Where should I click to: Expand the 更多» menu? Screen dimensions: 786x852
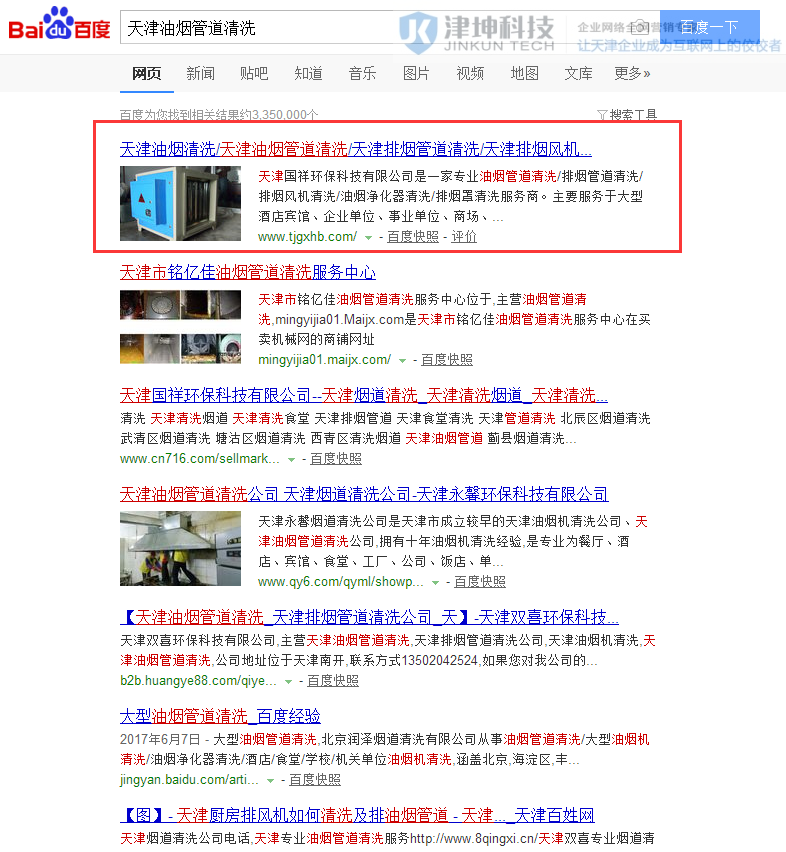[x=632, y=73]
